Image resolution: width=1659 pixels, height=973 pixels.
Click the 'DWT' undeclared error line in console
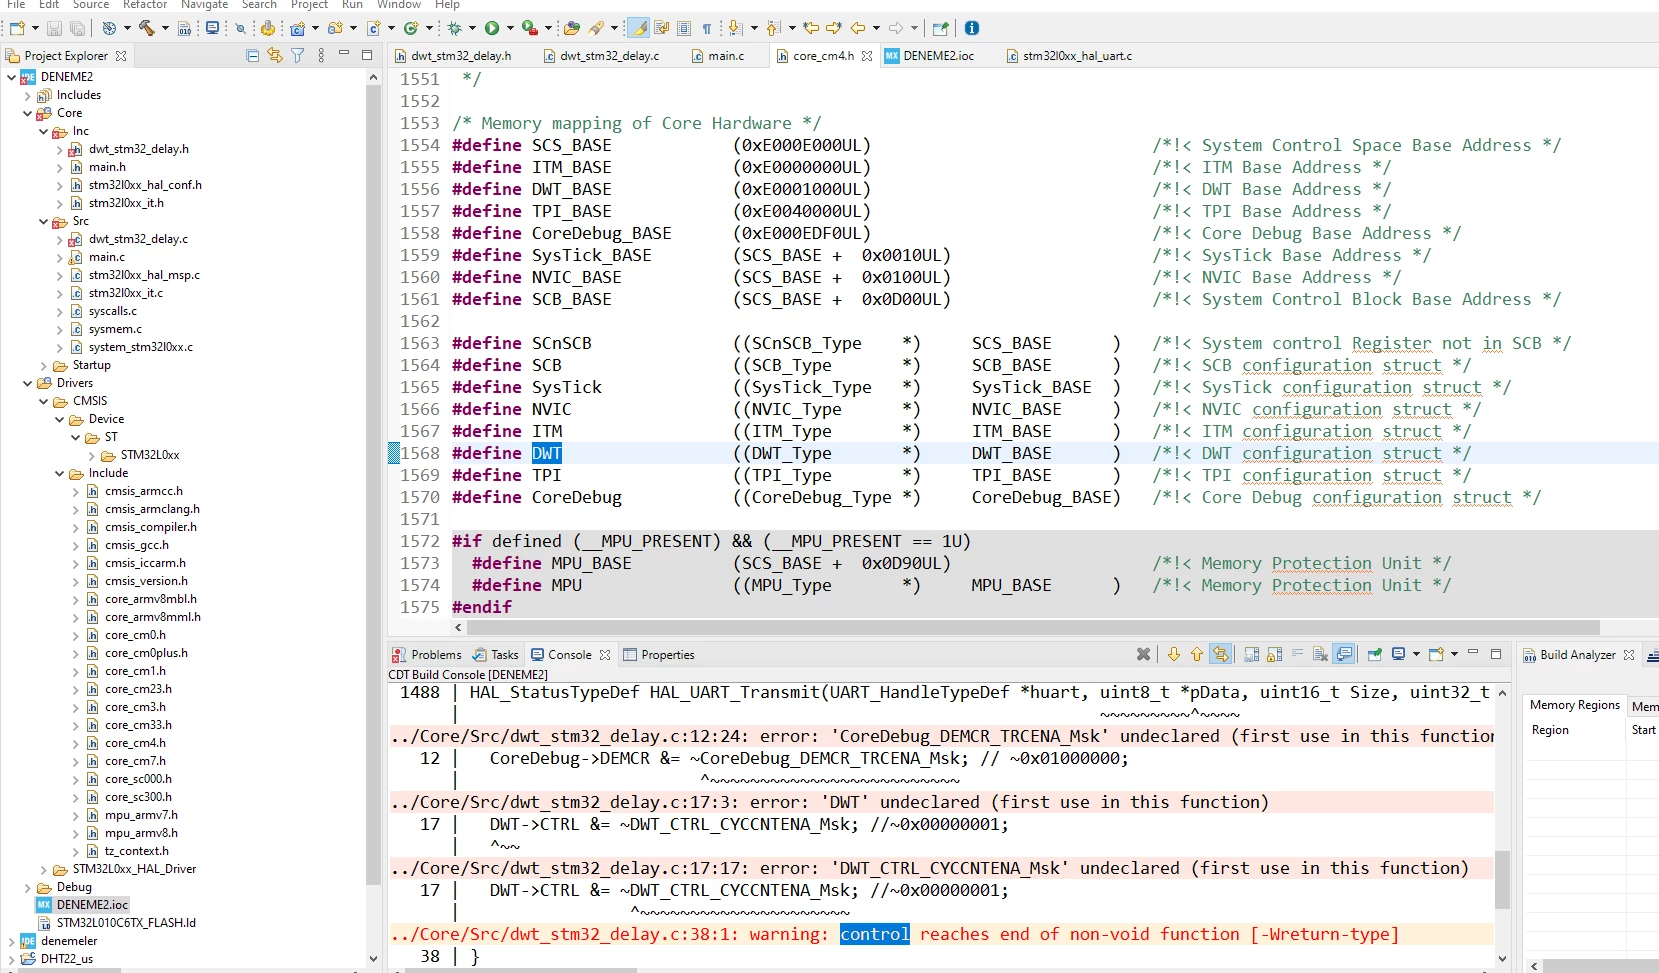click(x=829, y=802)
